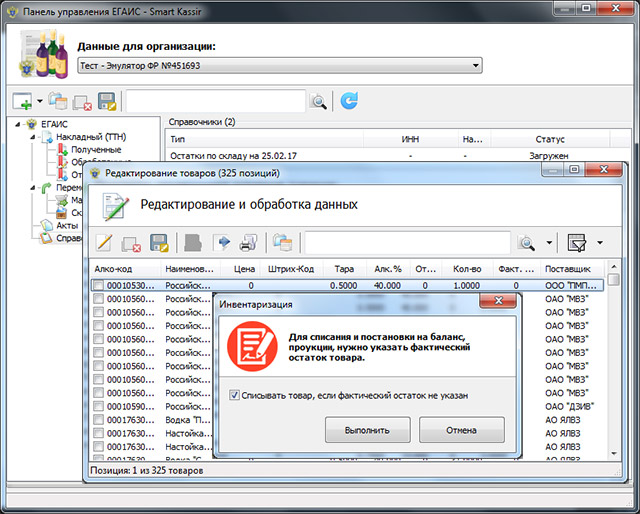Click the blue arrow export icon
The width and height of the screenshot is (640, 514).
coord(222,242)
